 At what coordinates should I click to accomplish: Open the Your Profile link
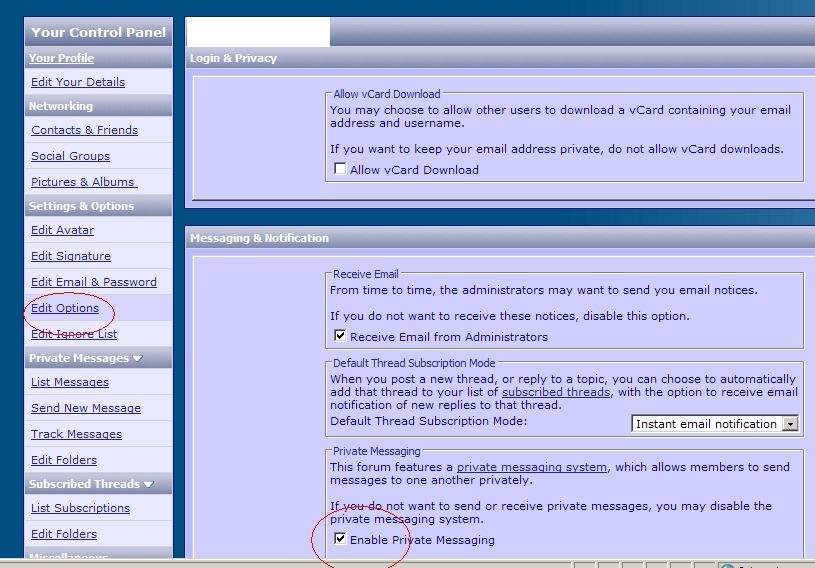[61, 58]
